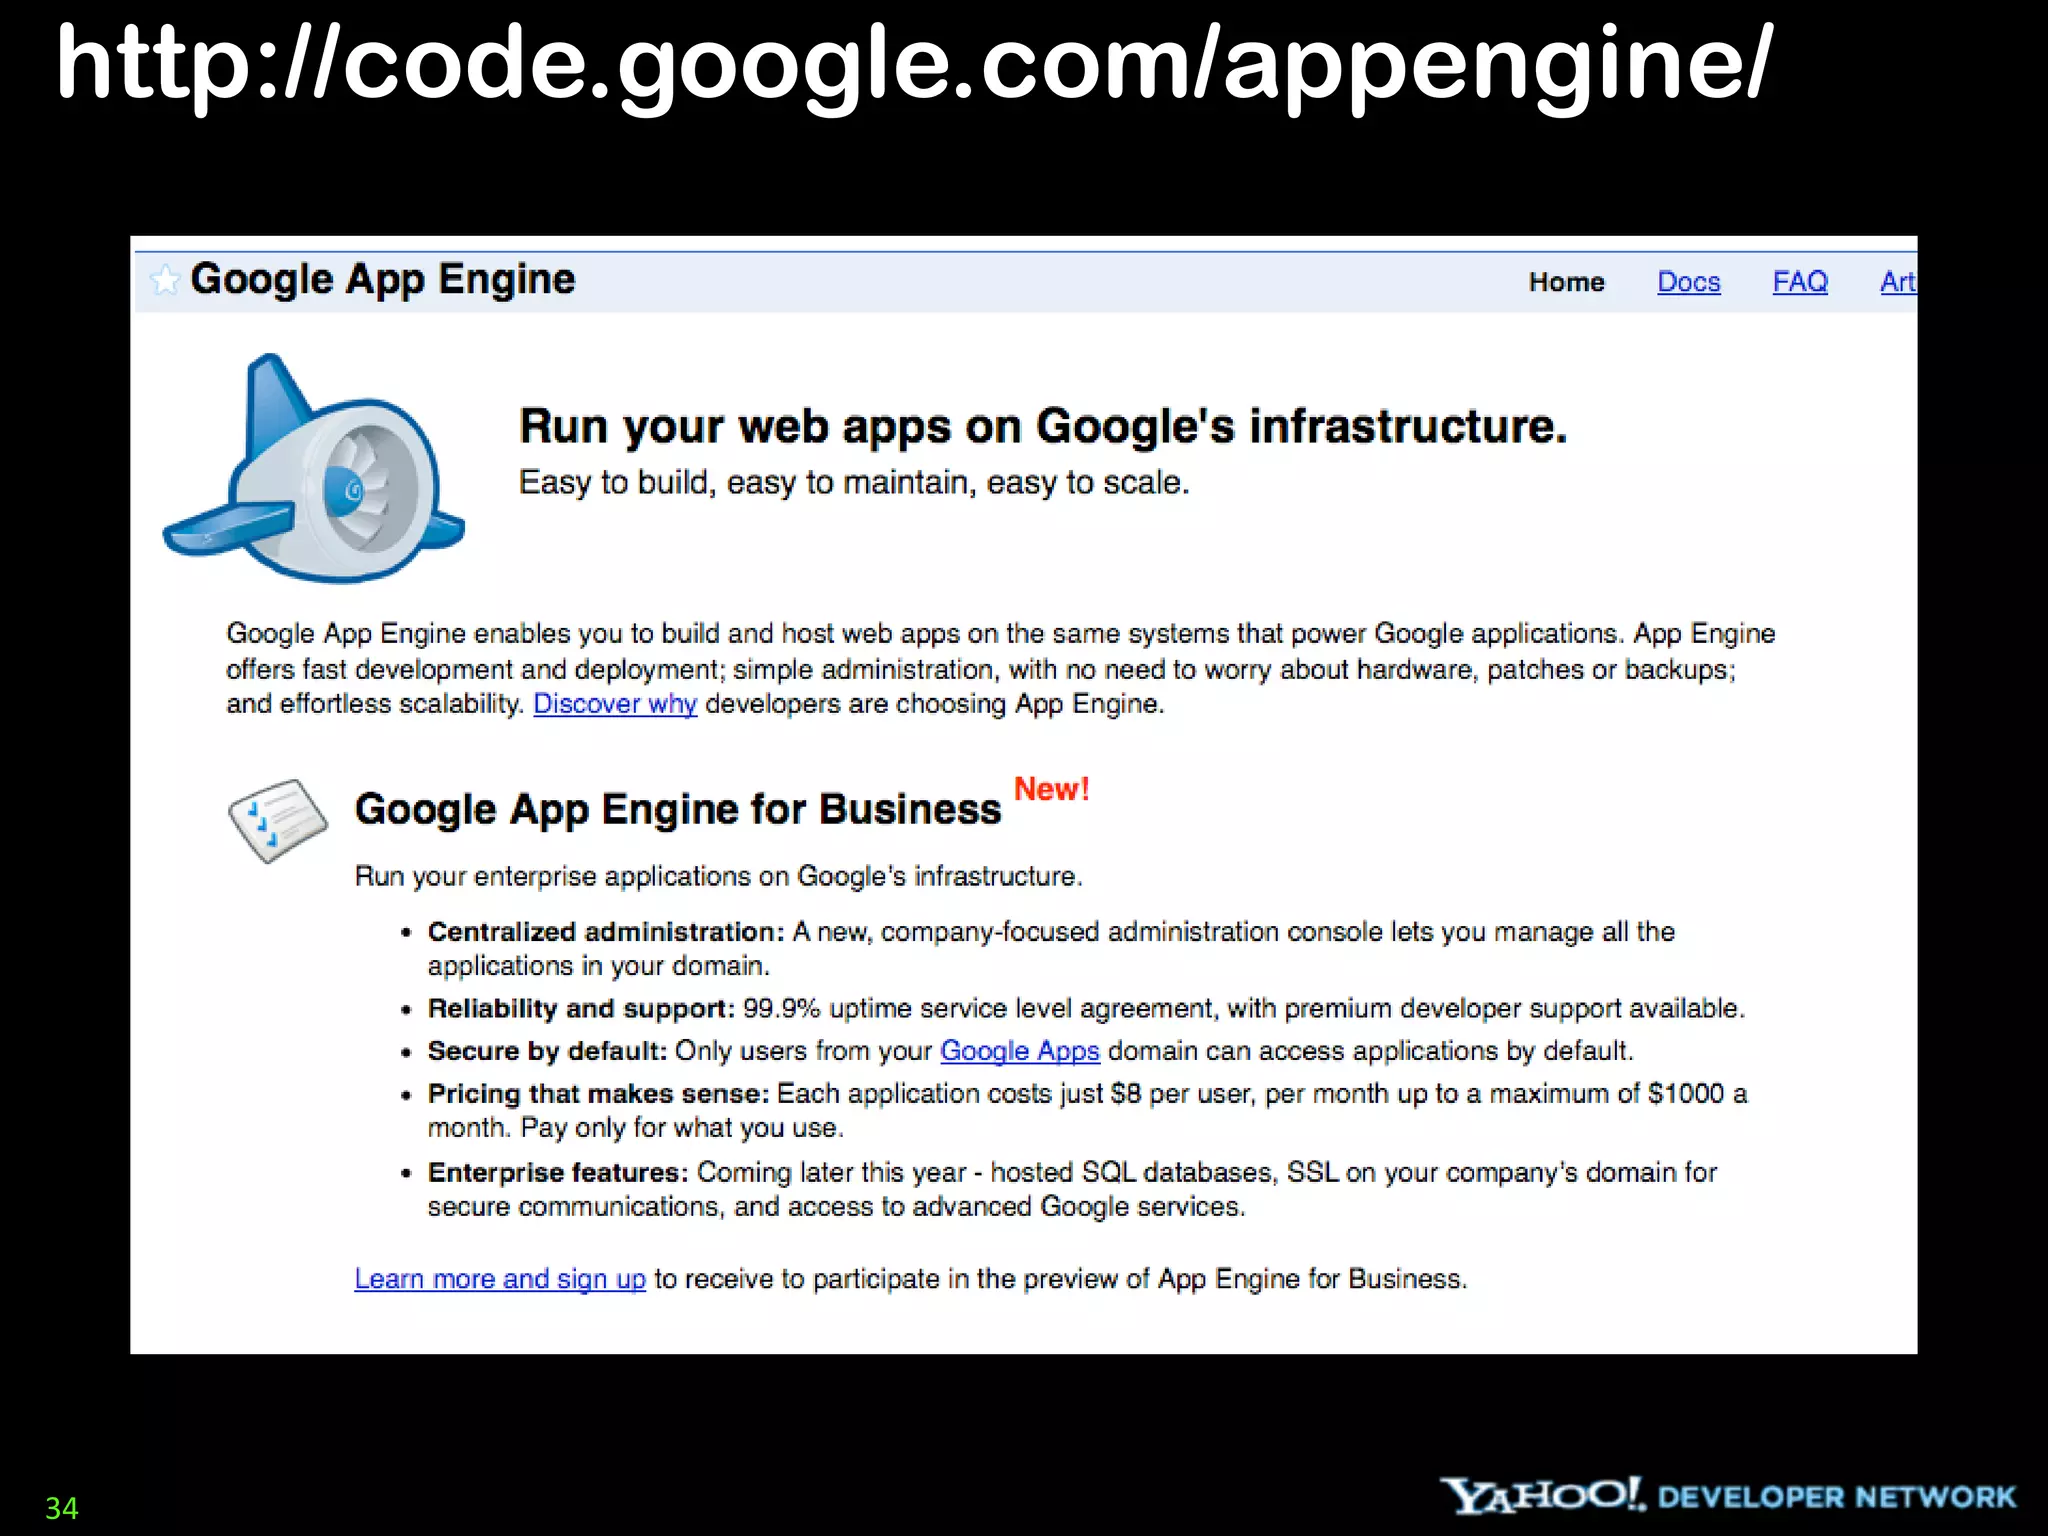2048x1536 pixels.
Task: Click Easy to build, easy to maintain tagline
Action: coord(854,483)
